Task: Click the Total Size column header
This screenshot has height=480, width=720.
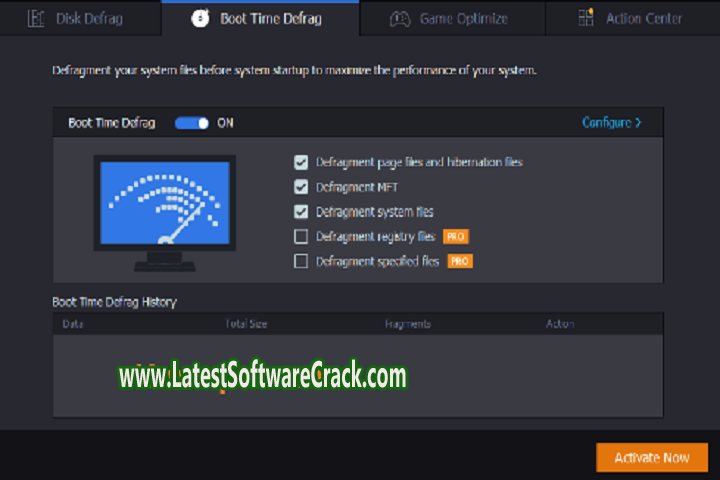Action: (246, 324)
